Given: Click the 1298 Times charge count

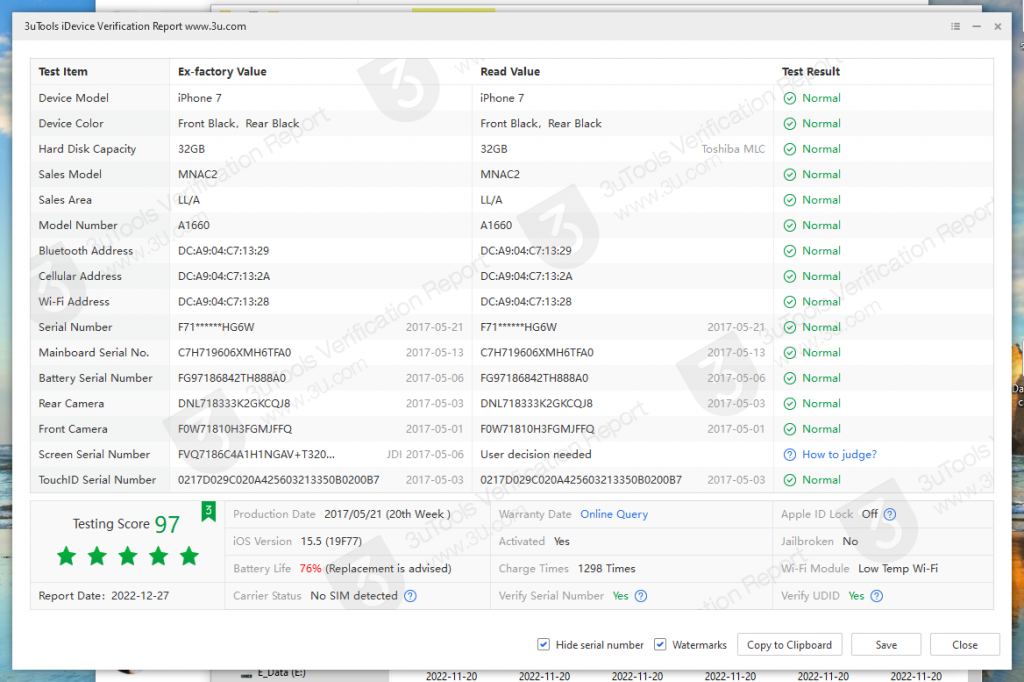Looking at the screenshot, I should 607,568.
